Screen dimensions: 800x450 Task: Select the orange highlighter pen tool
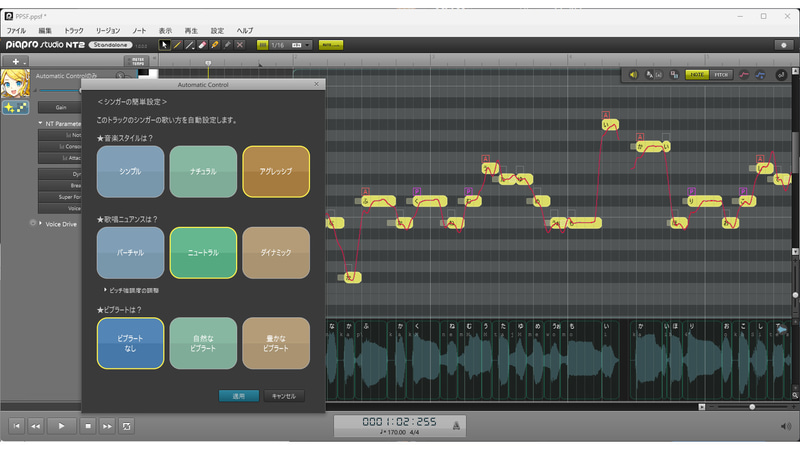tap(214, 45)
